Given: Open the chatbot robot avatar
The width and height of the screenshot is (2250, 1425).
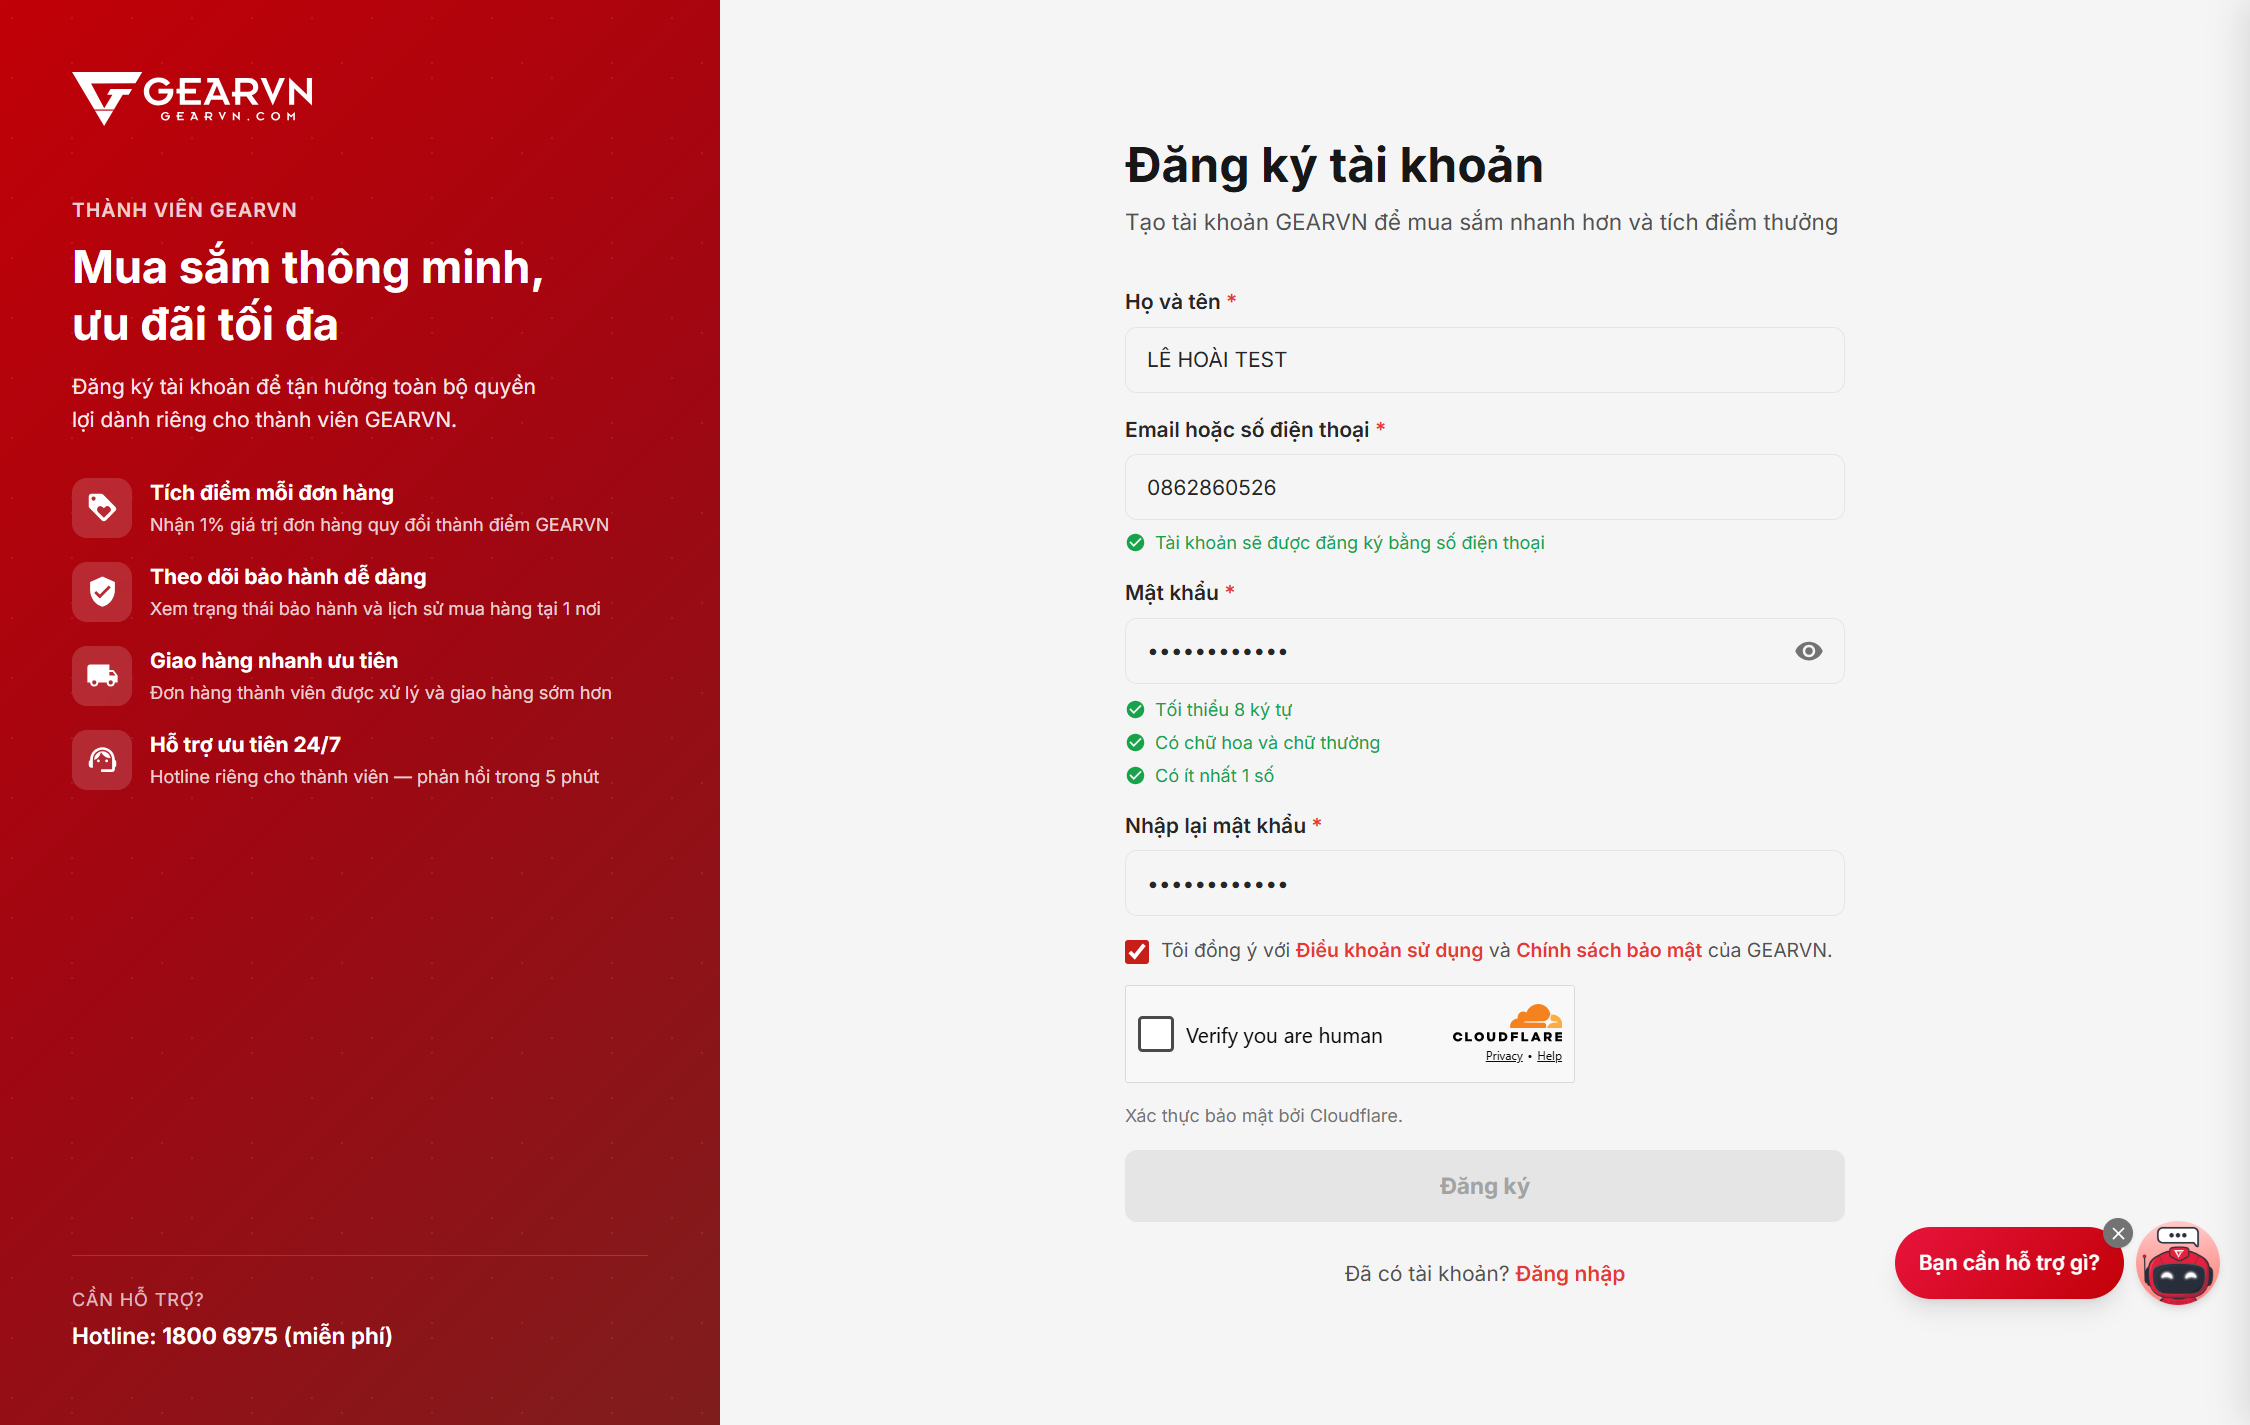Looking at the screenshot, I should pyautogui.click(x=2178, y=1263).
